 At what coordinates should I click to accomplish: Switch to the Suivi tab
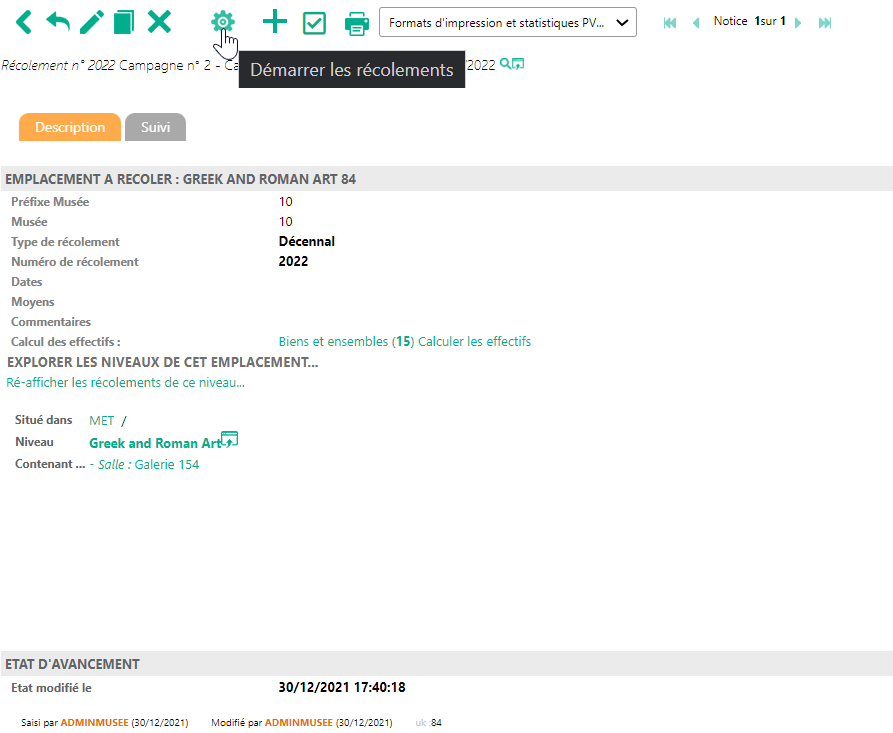pos(155,128)
